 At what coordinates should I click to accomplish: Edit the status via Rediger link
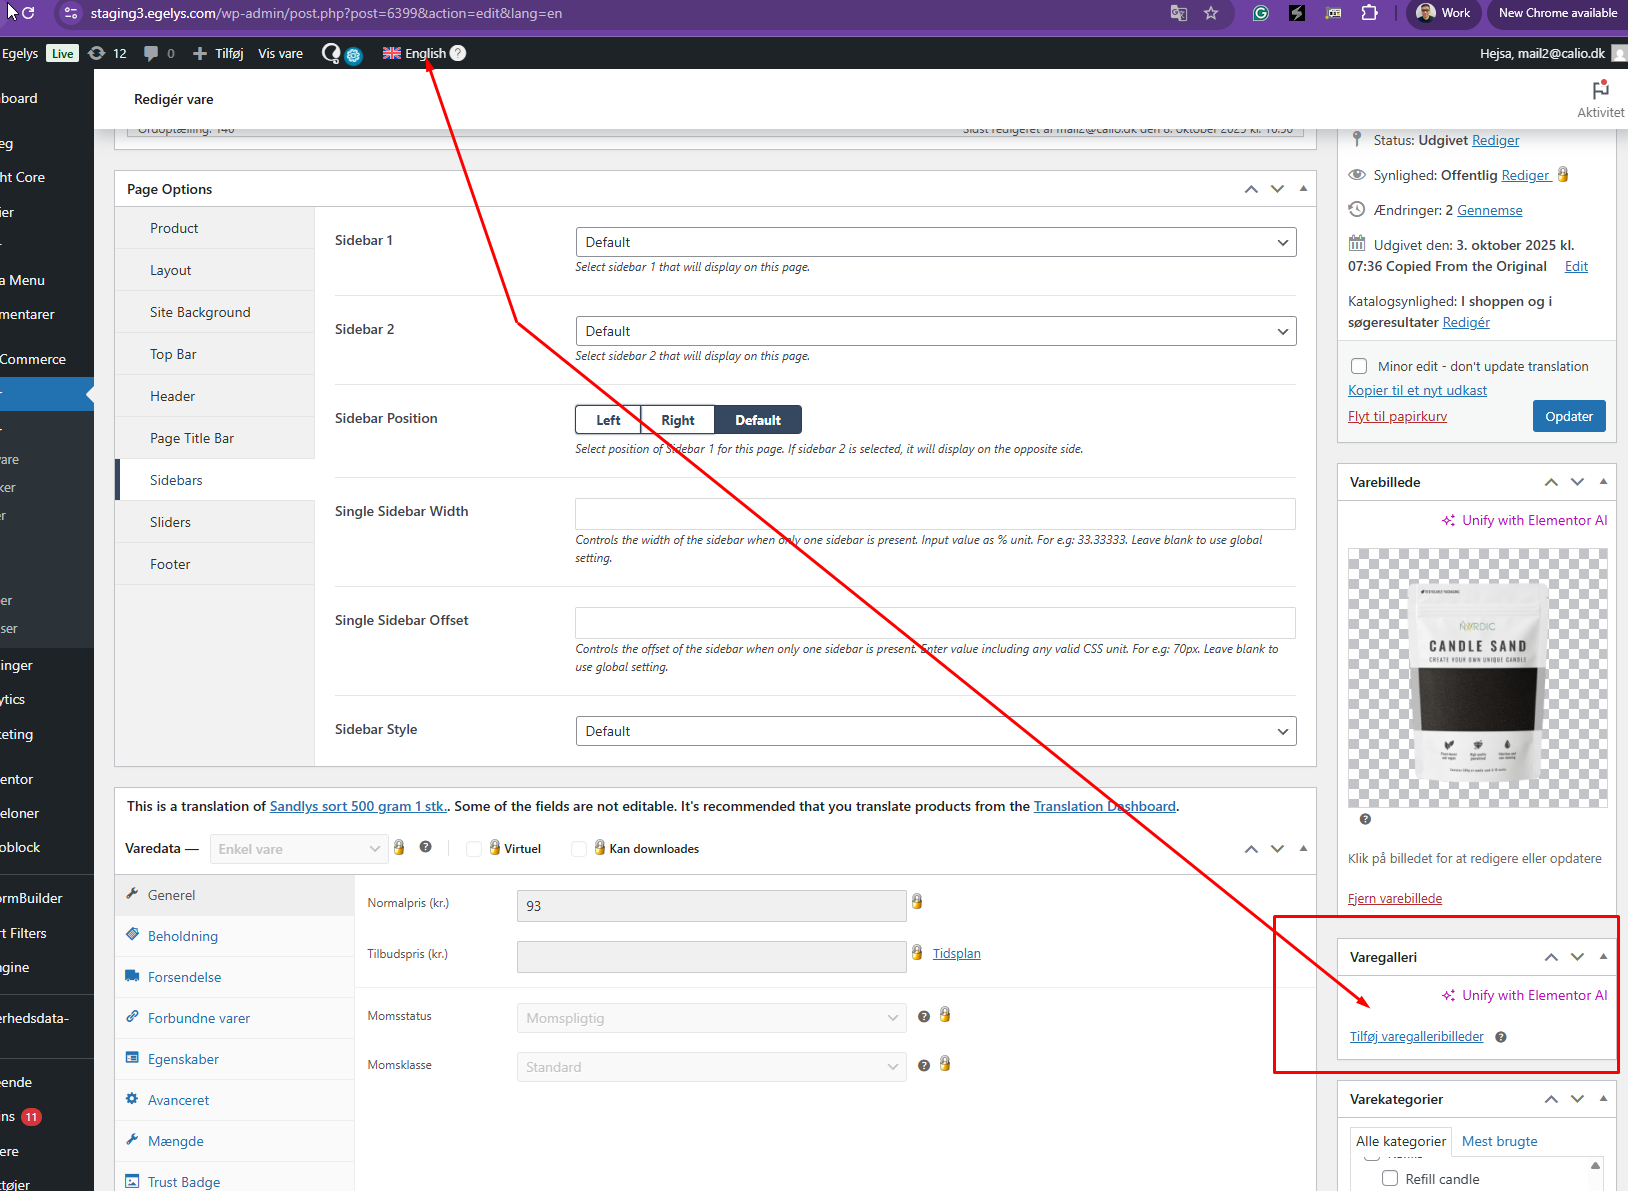1495,141
